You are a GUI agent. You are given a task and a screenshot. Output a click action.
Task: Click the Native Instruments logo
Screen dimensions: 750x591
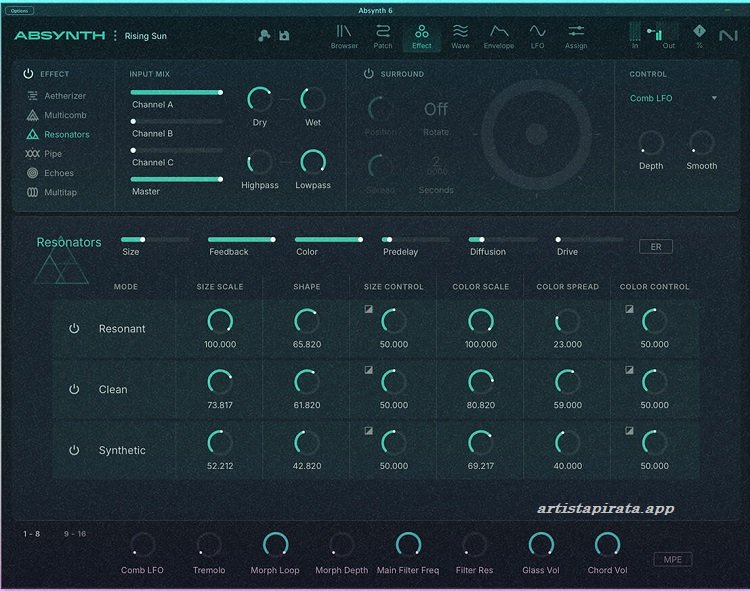point(728,35)
